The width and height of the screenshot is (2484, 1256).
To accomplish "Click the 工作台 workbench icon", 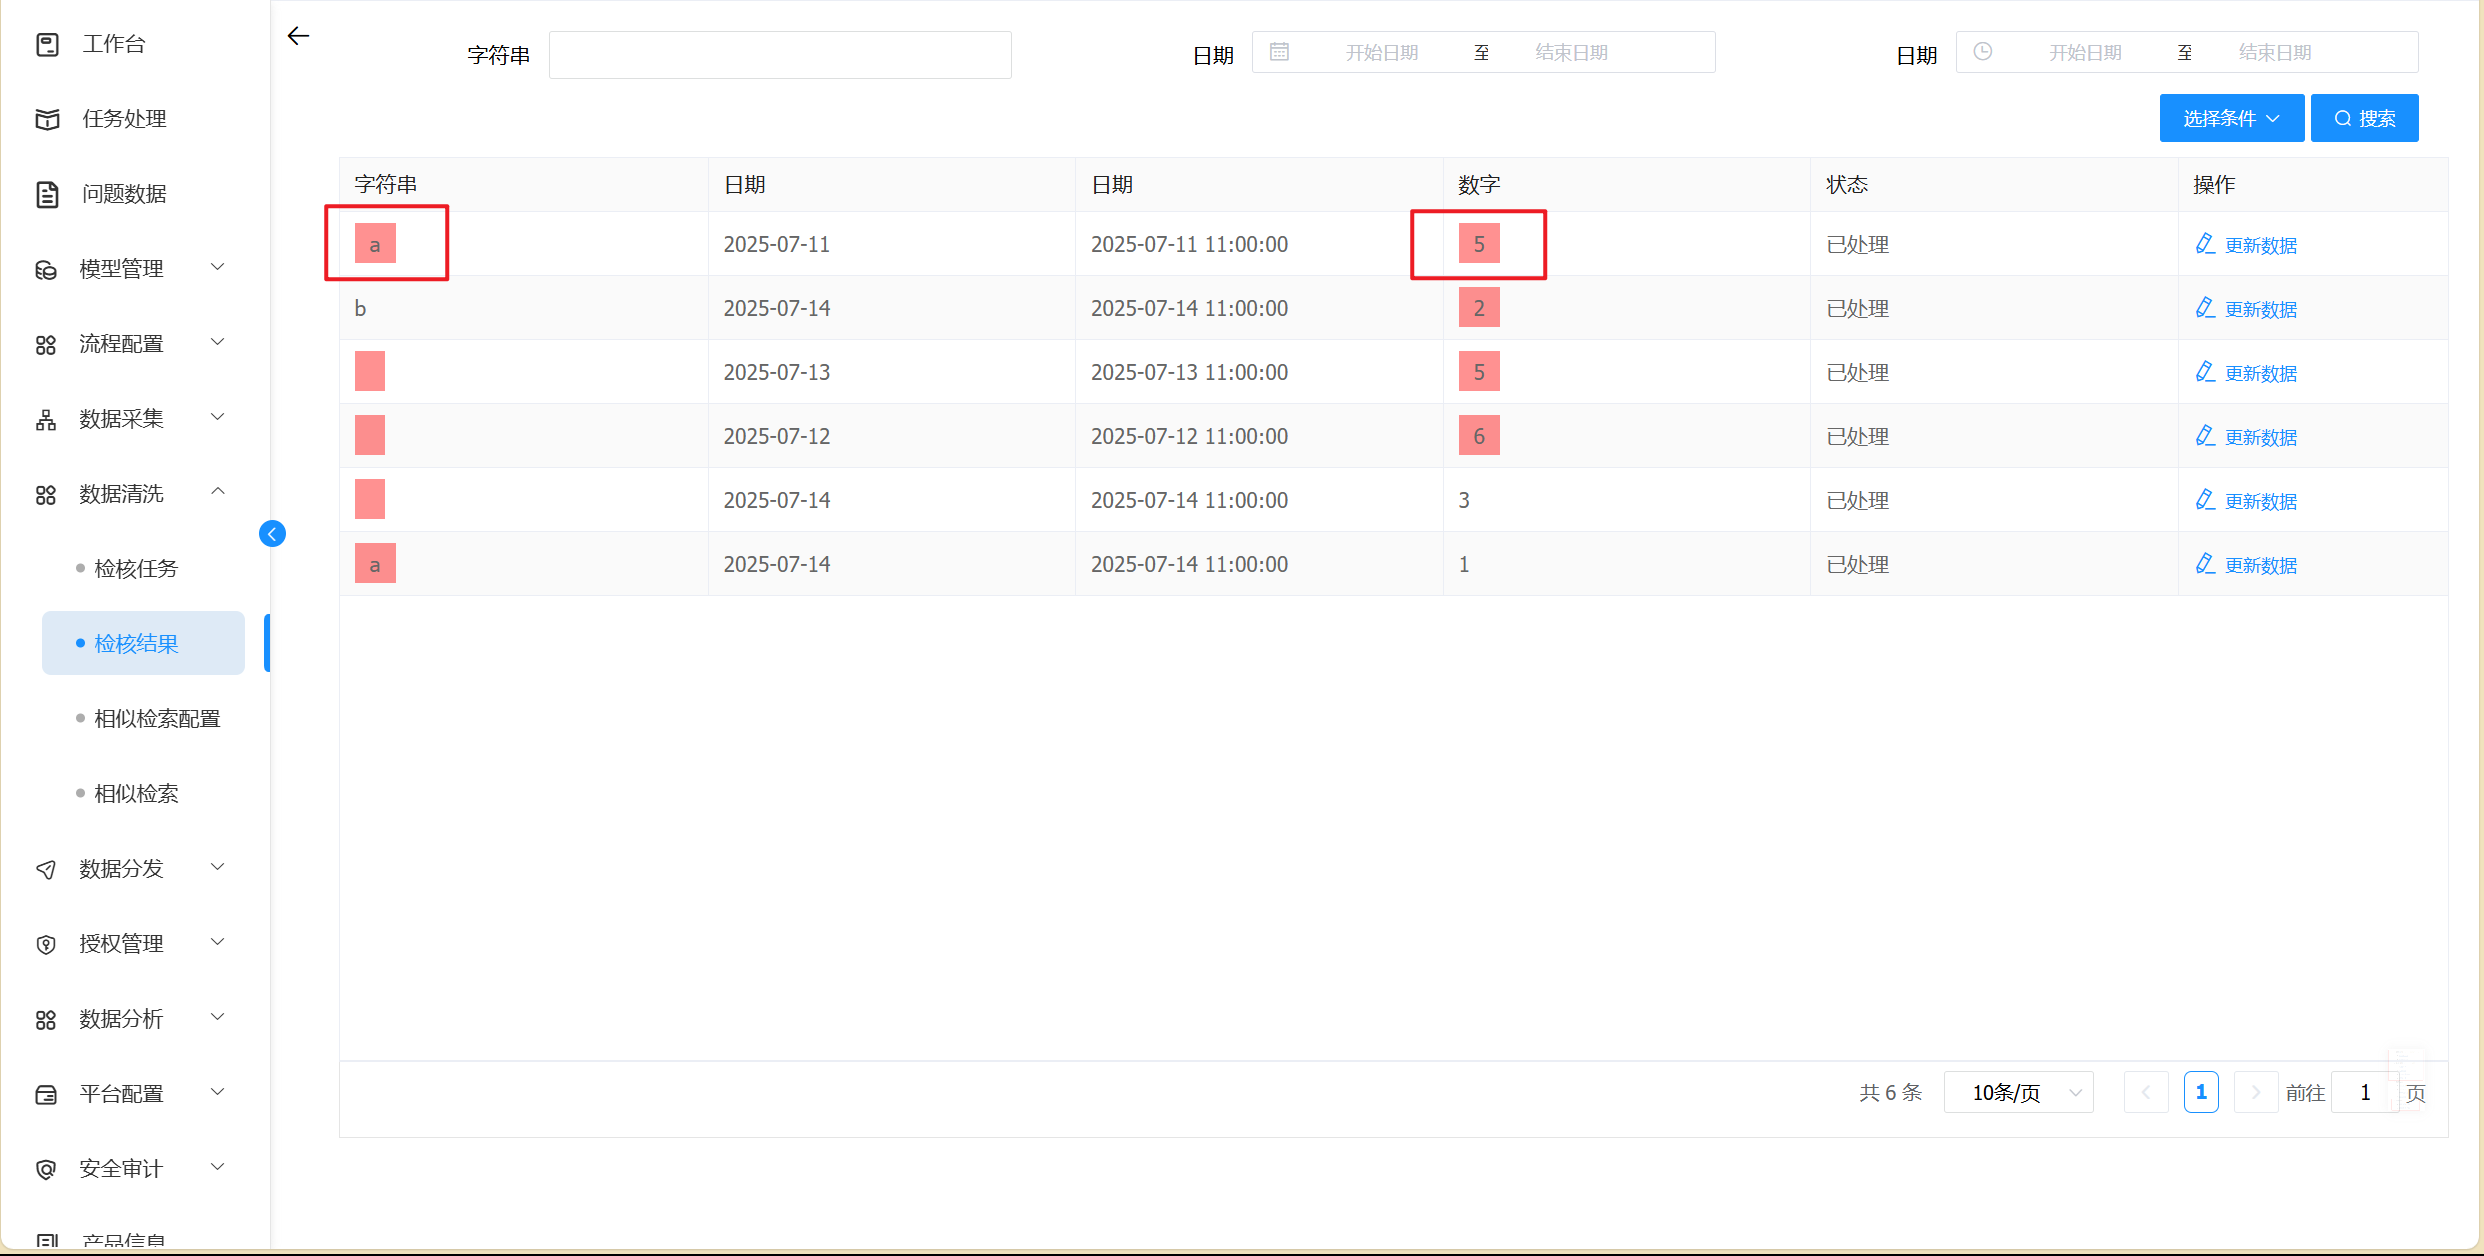I will tap(47, 44).
